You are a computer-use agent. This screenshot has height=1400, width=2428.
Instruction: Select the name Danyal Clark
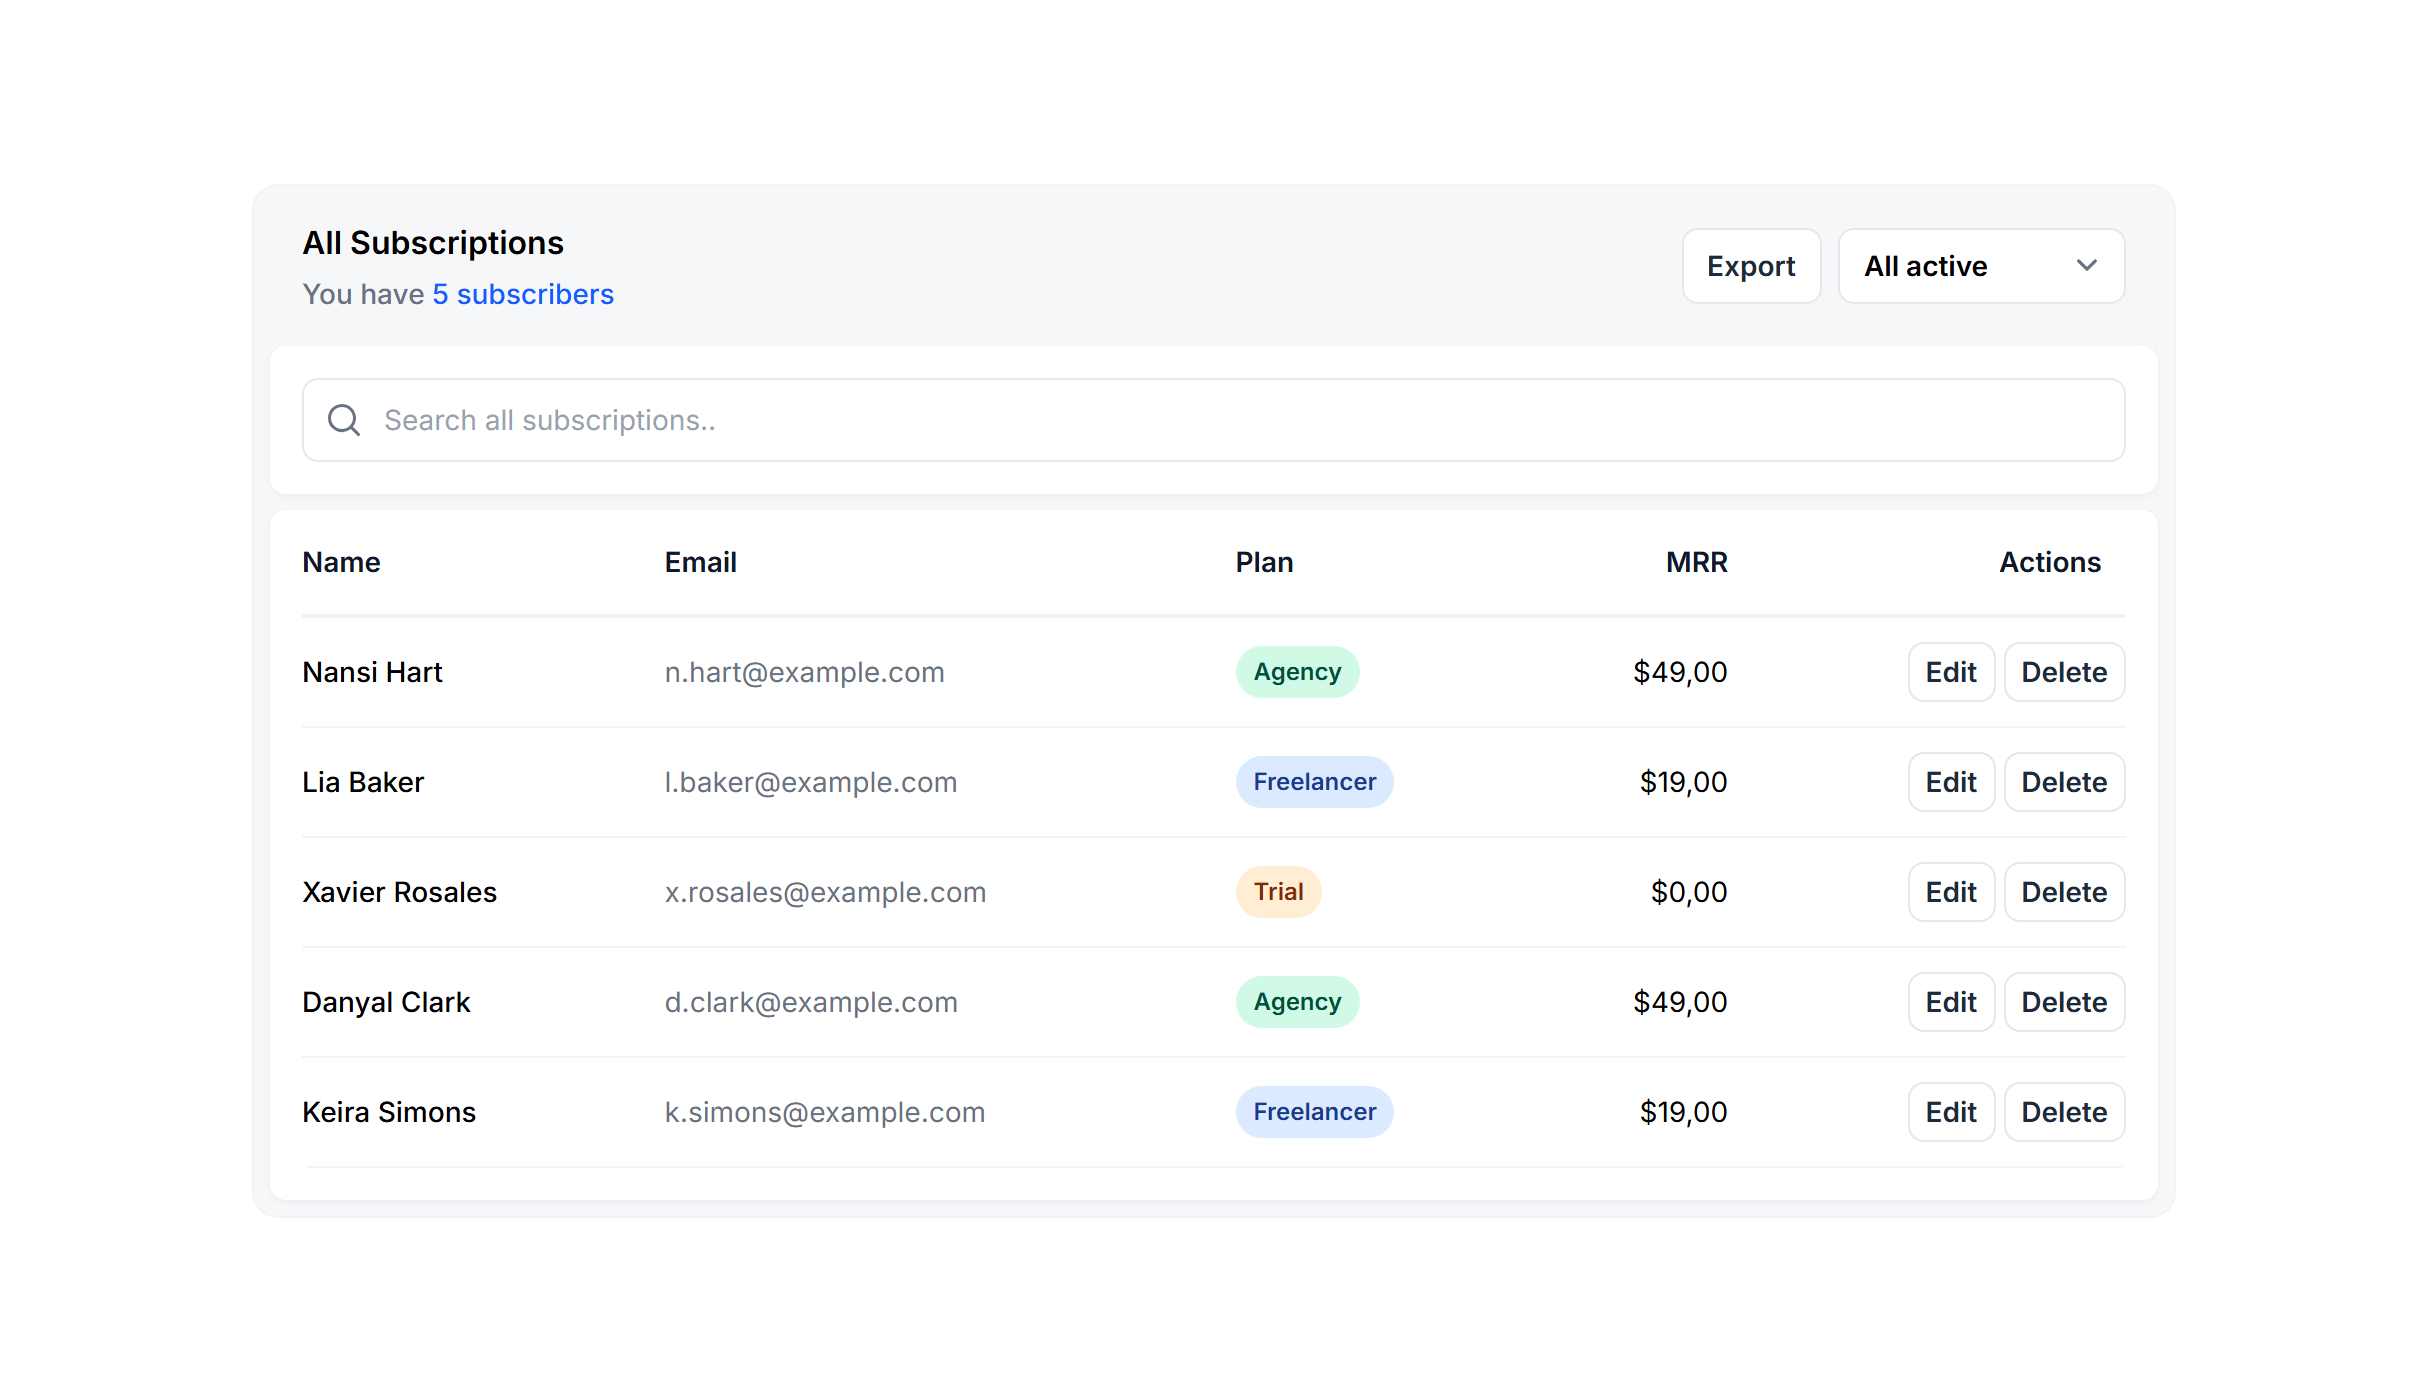tap(386, 1002)
